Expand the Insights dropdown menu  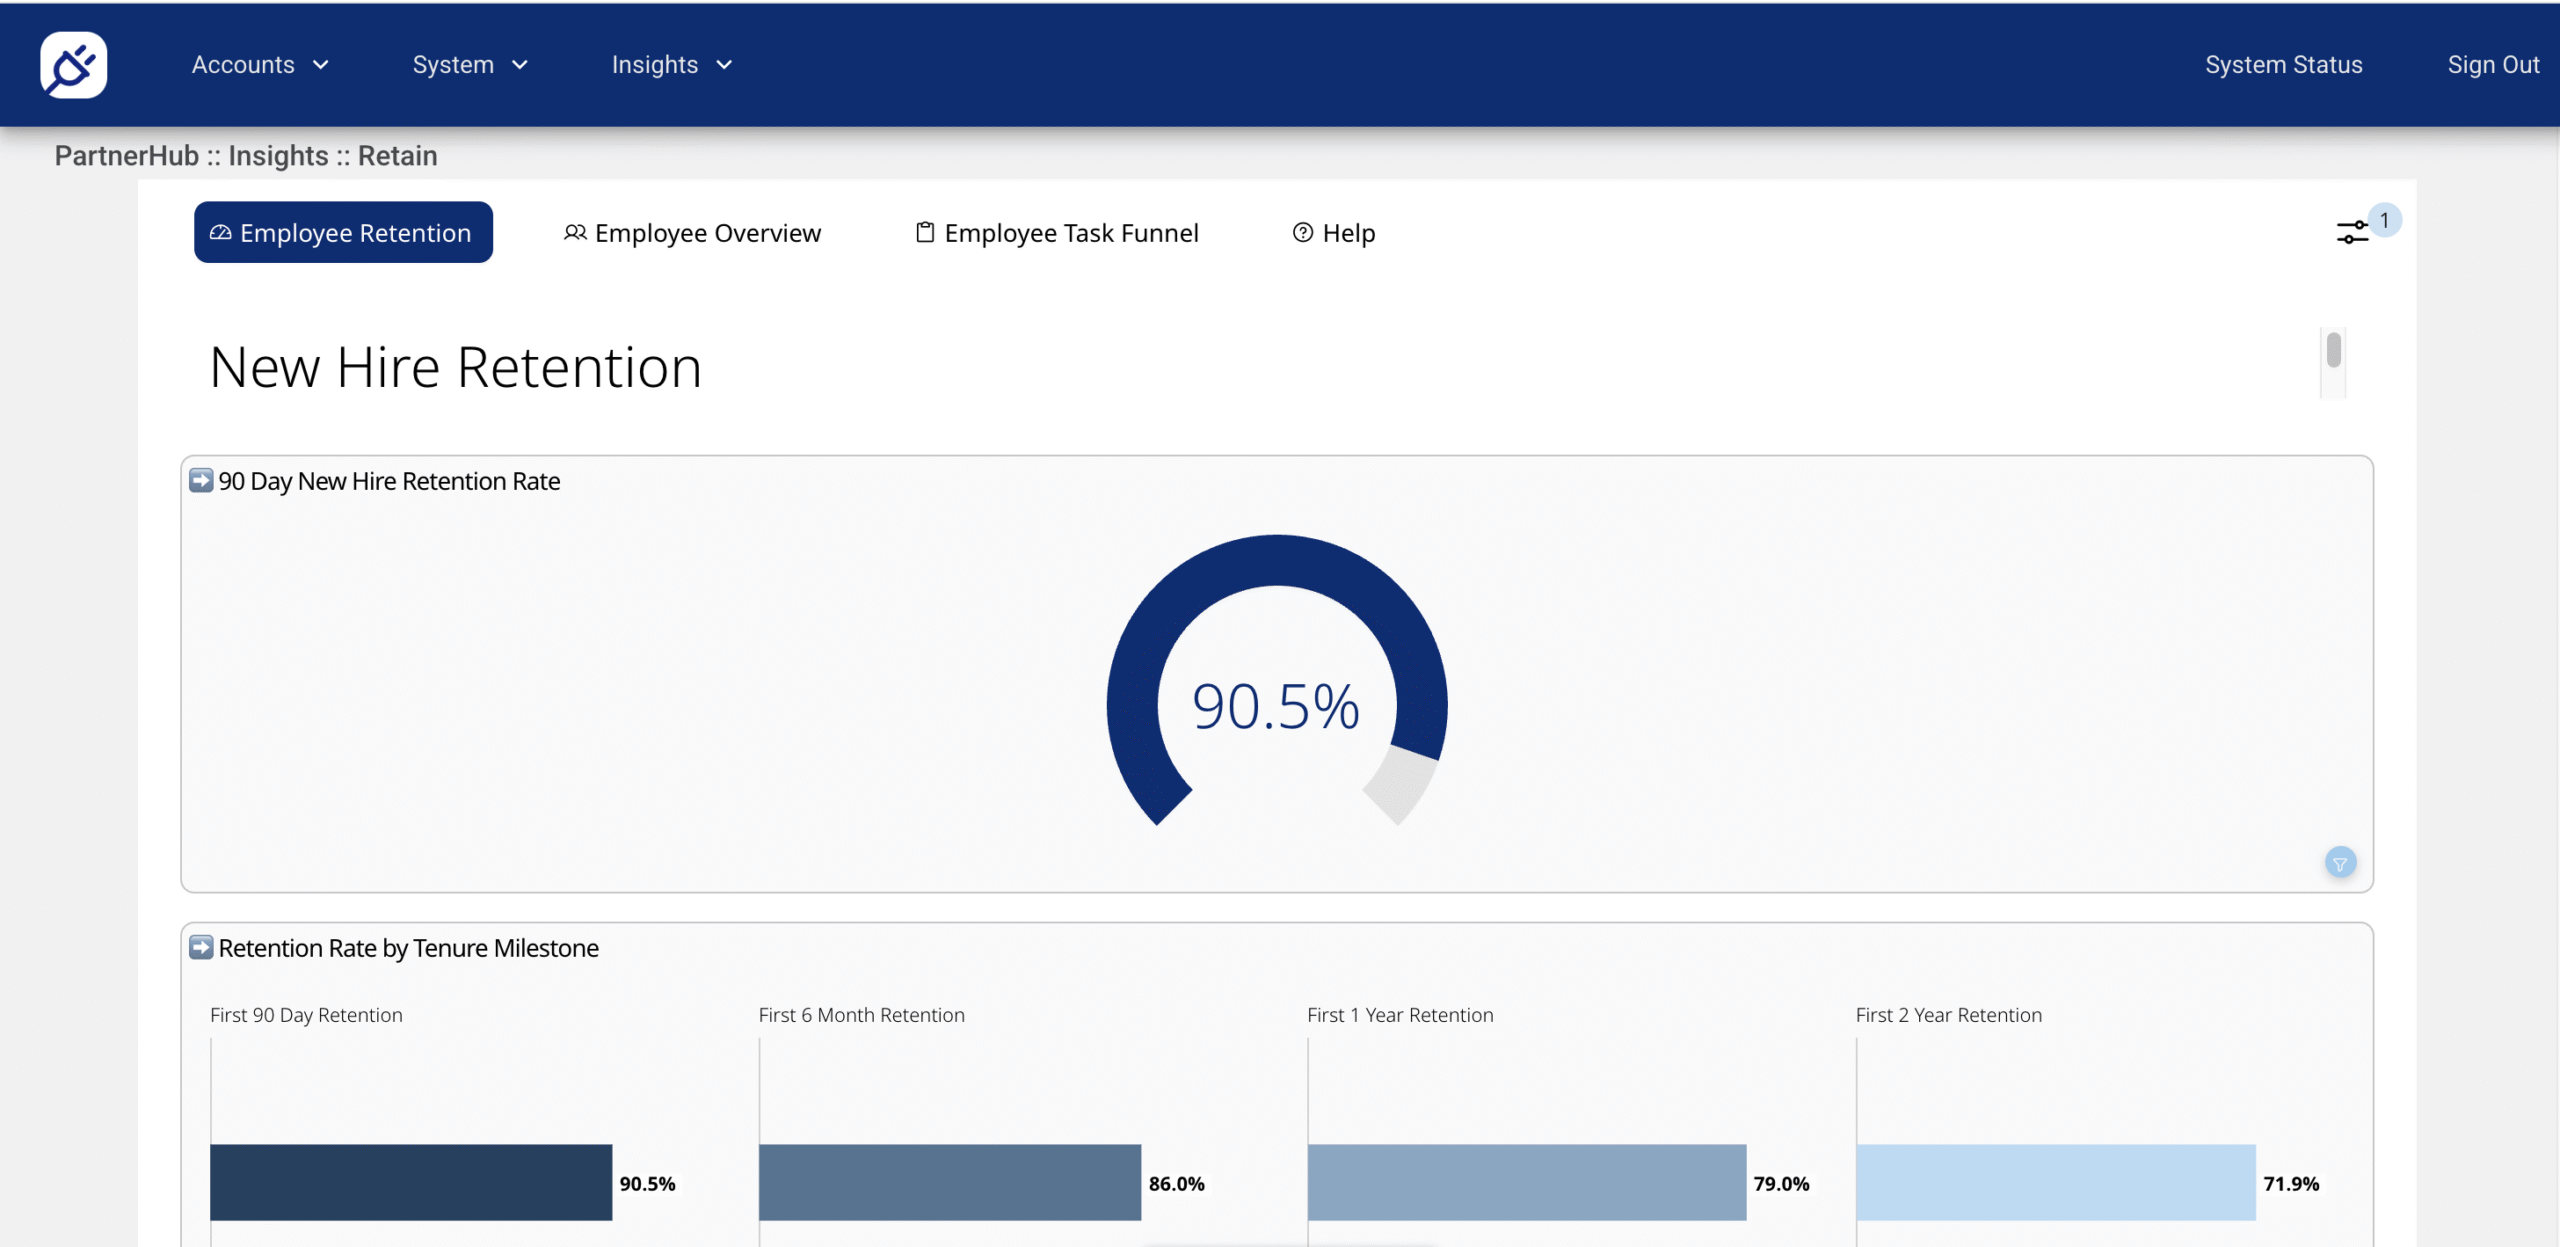[672, 65]
